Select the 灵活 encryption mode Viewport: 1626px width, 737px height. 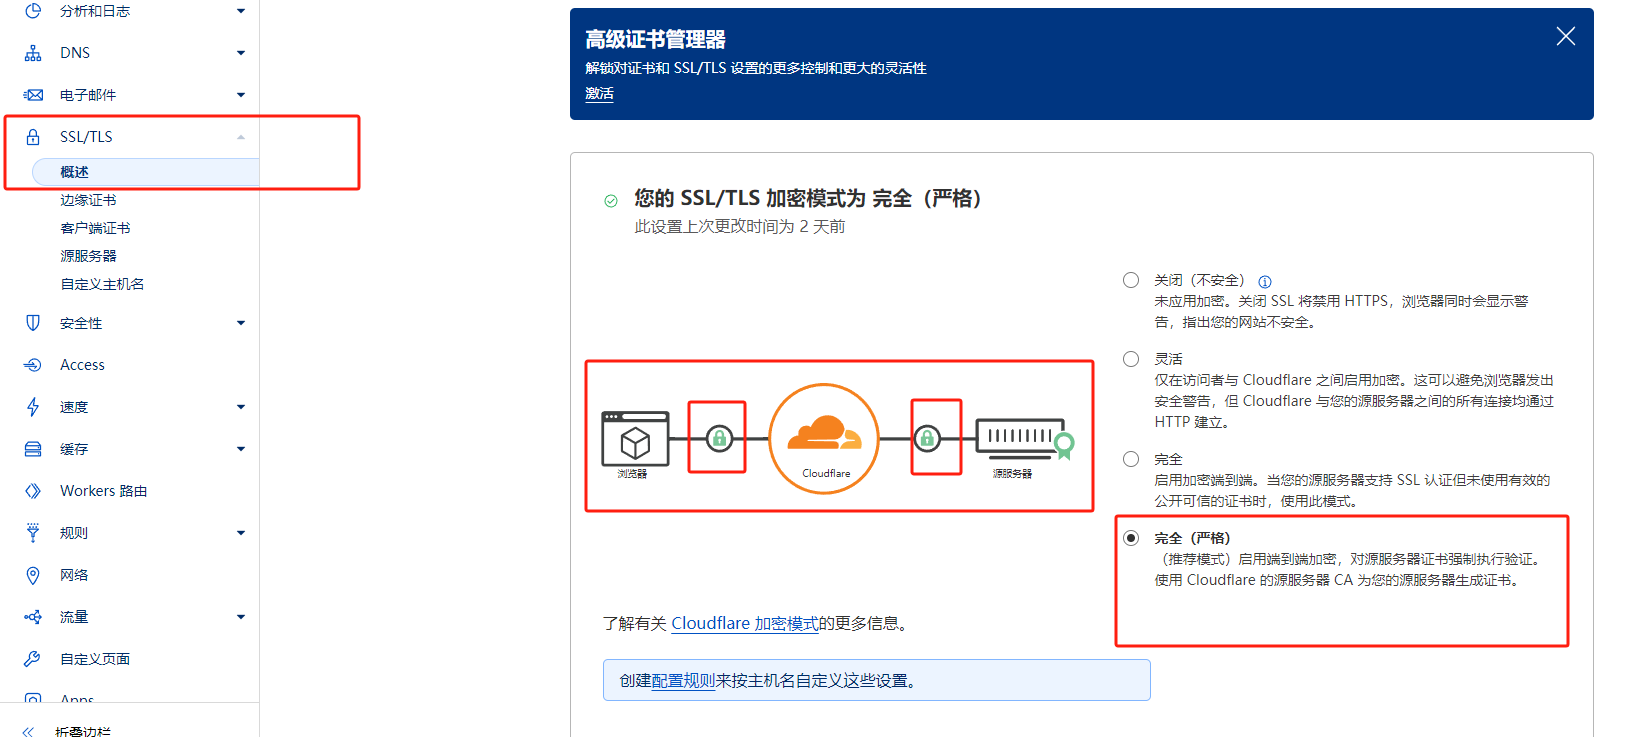(1131, 359)
